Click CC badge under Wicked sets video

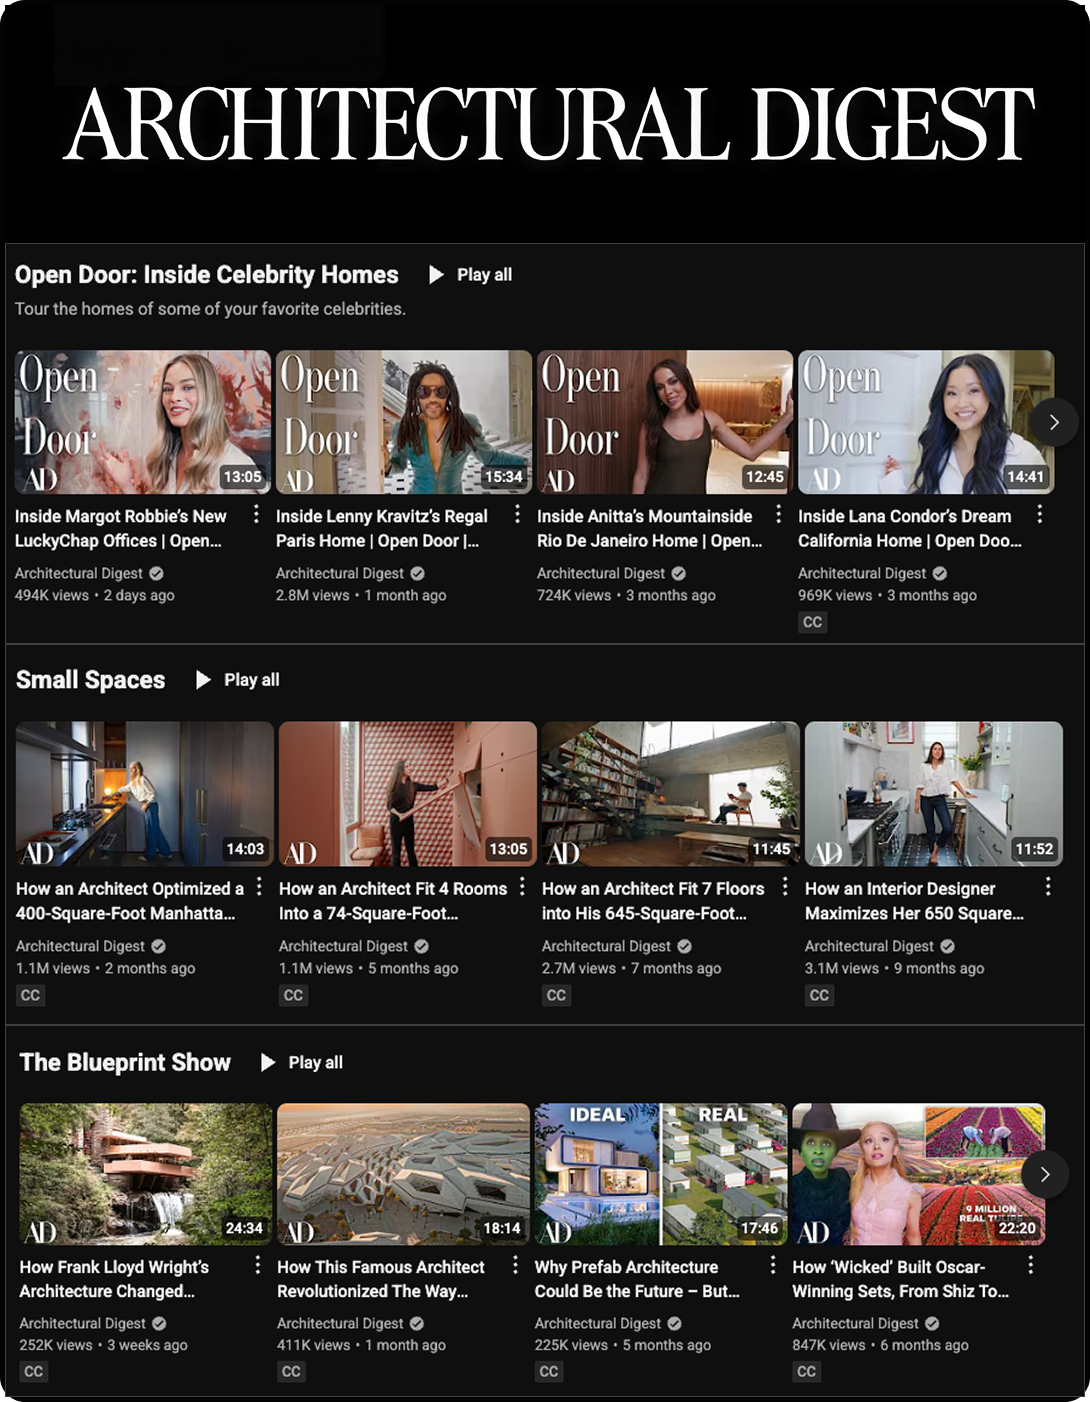click(x=806, y=1371)
